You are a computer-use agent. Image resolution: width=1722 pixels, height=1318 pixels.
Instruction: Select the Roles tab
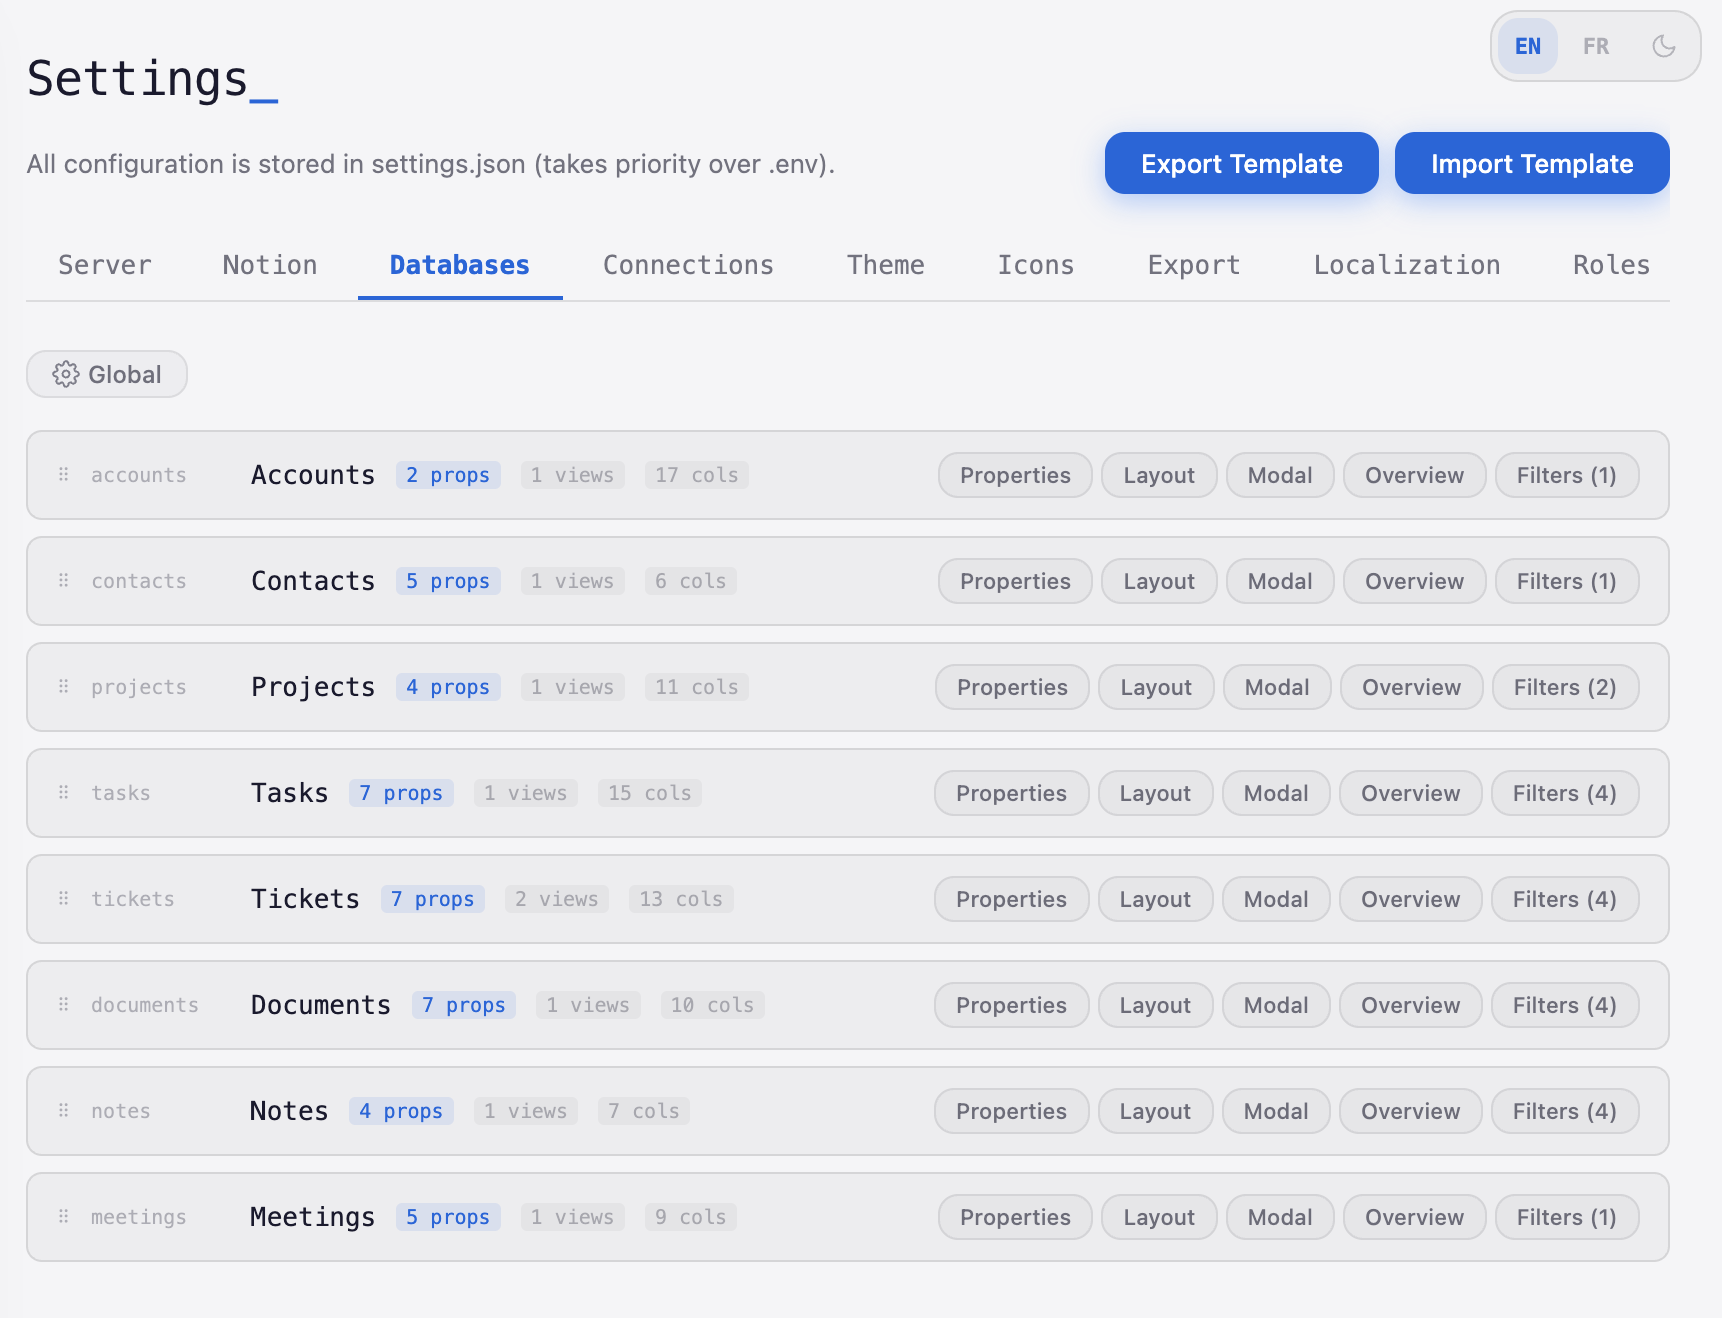[x=1610, y=265]
